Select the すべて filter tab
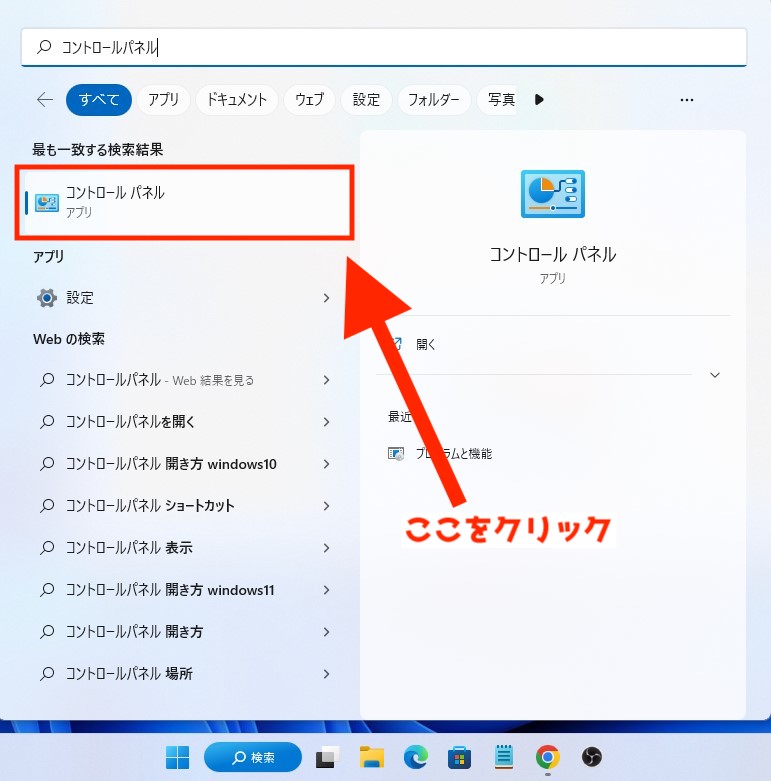This screenshot has width=771, height=781. pos(99,100)
